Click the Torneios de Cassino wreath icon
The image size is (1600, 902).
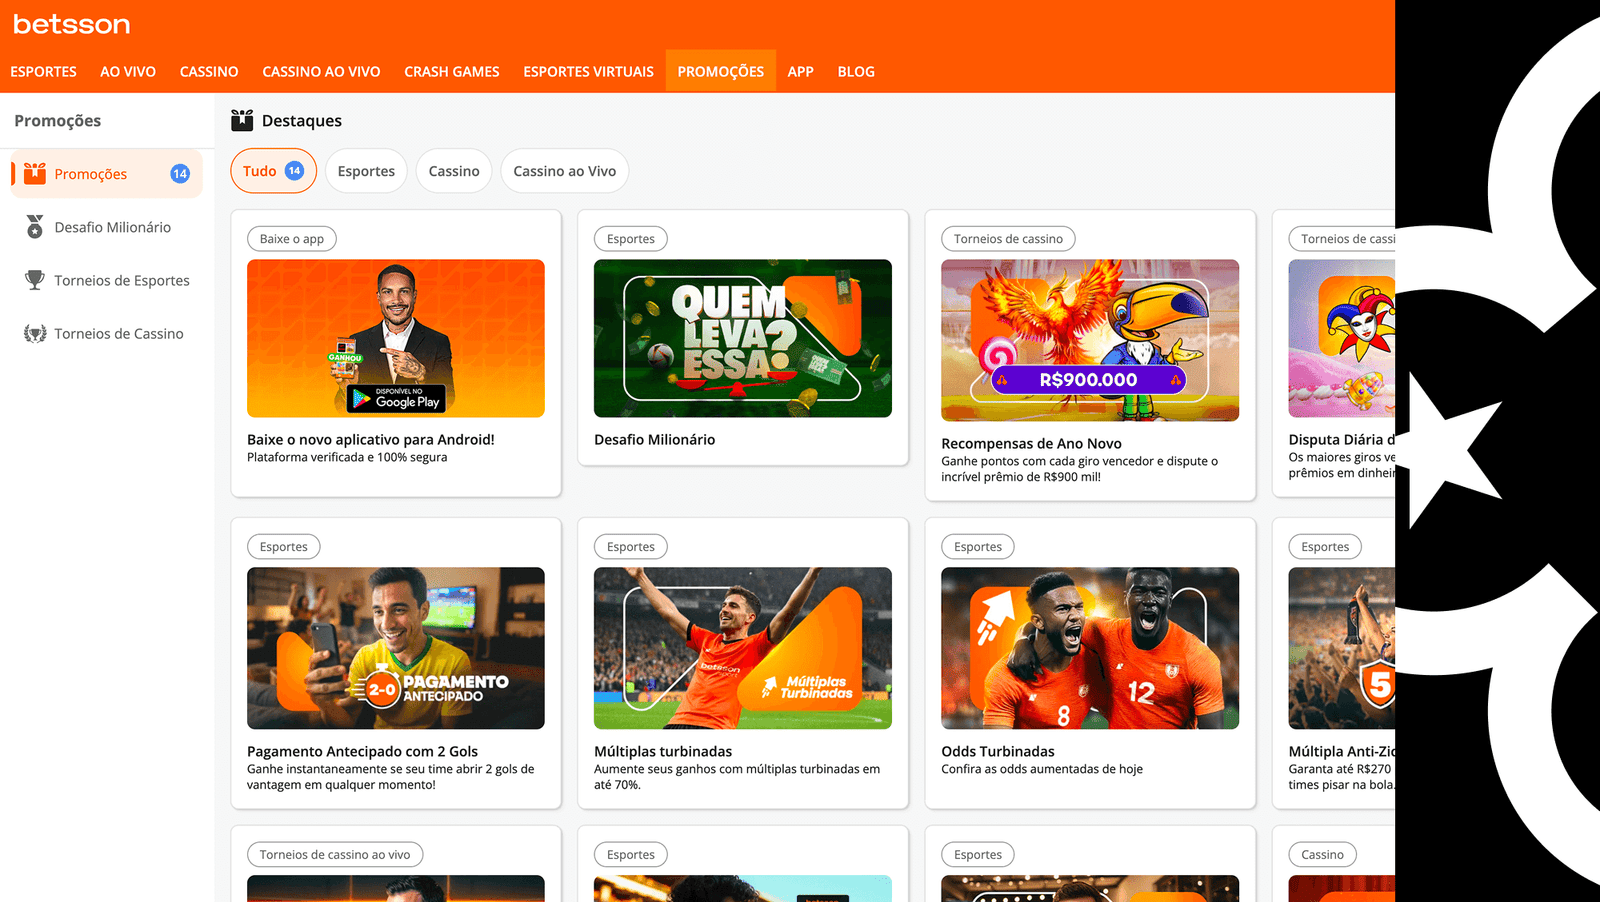pyautogui.click(x=35, y=334)
